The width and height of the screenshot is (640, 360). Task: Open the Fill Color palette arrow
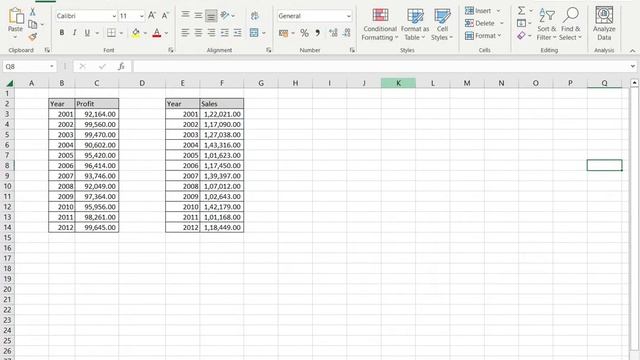click(145, 33)
